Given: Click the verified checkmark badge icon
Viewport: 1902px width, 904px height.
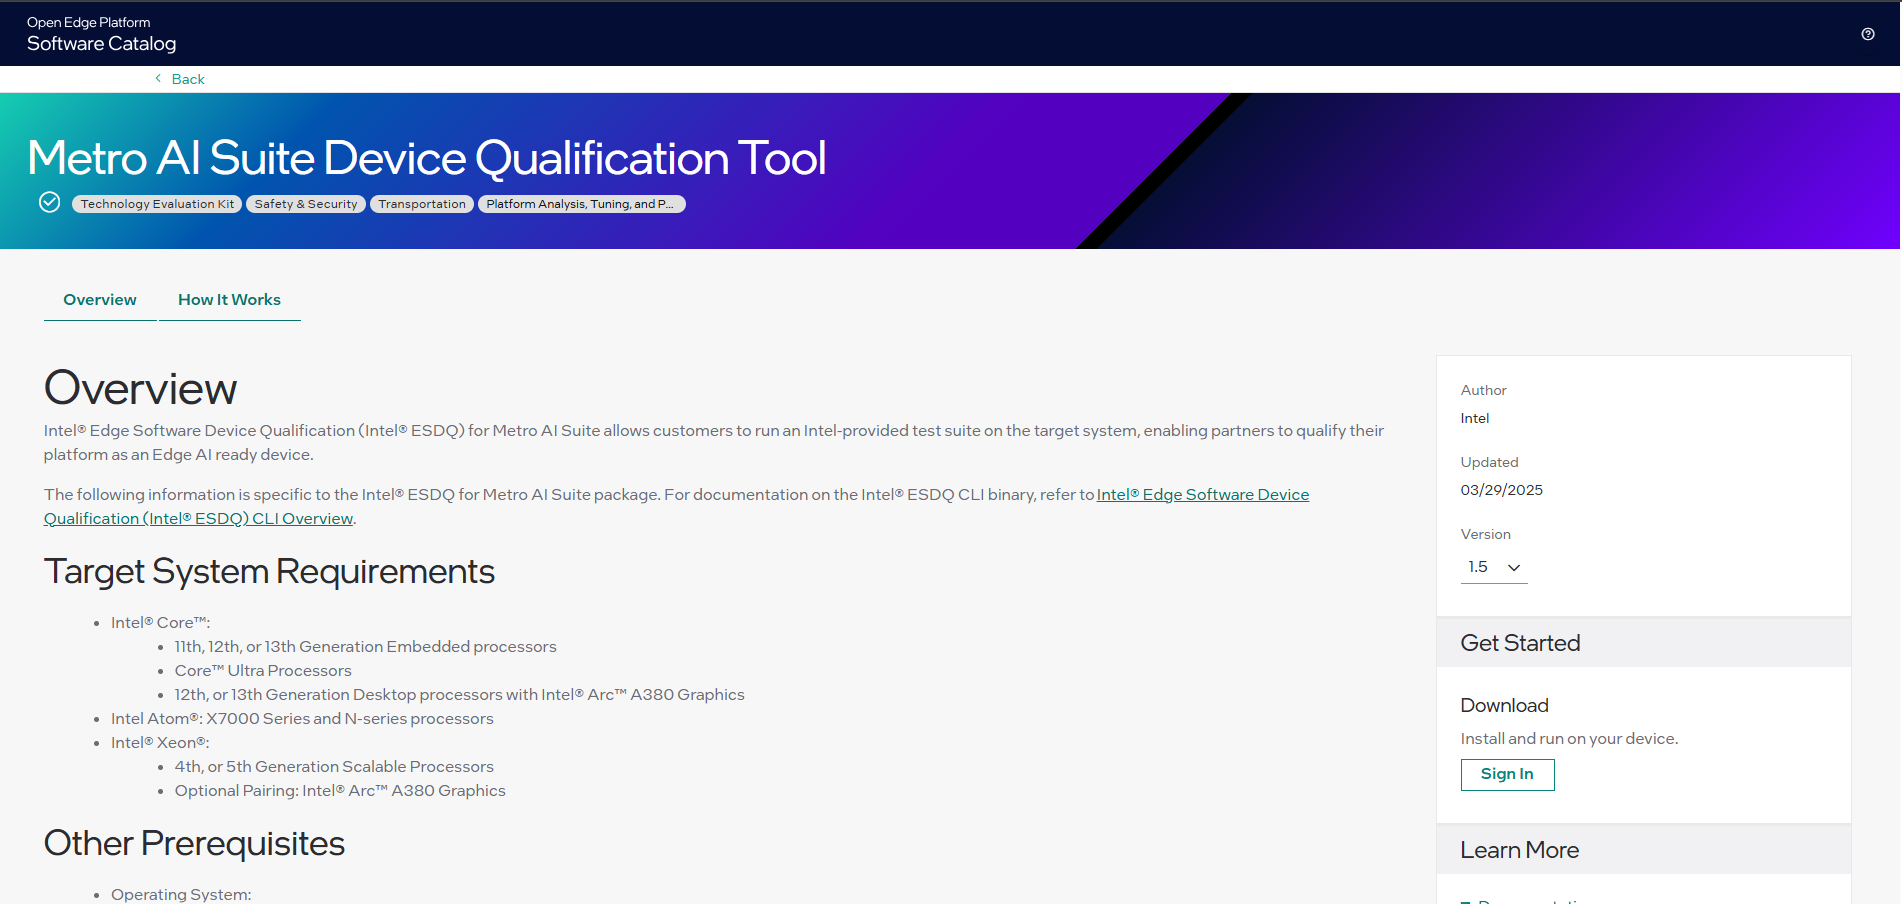Looking at the screenshot, I should [x=49, y=203].
